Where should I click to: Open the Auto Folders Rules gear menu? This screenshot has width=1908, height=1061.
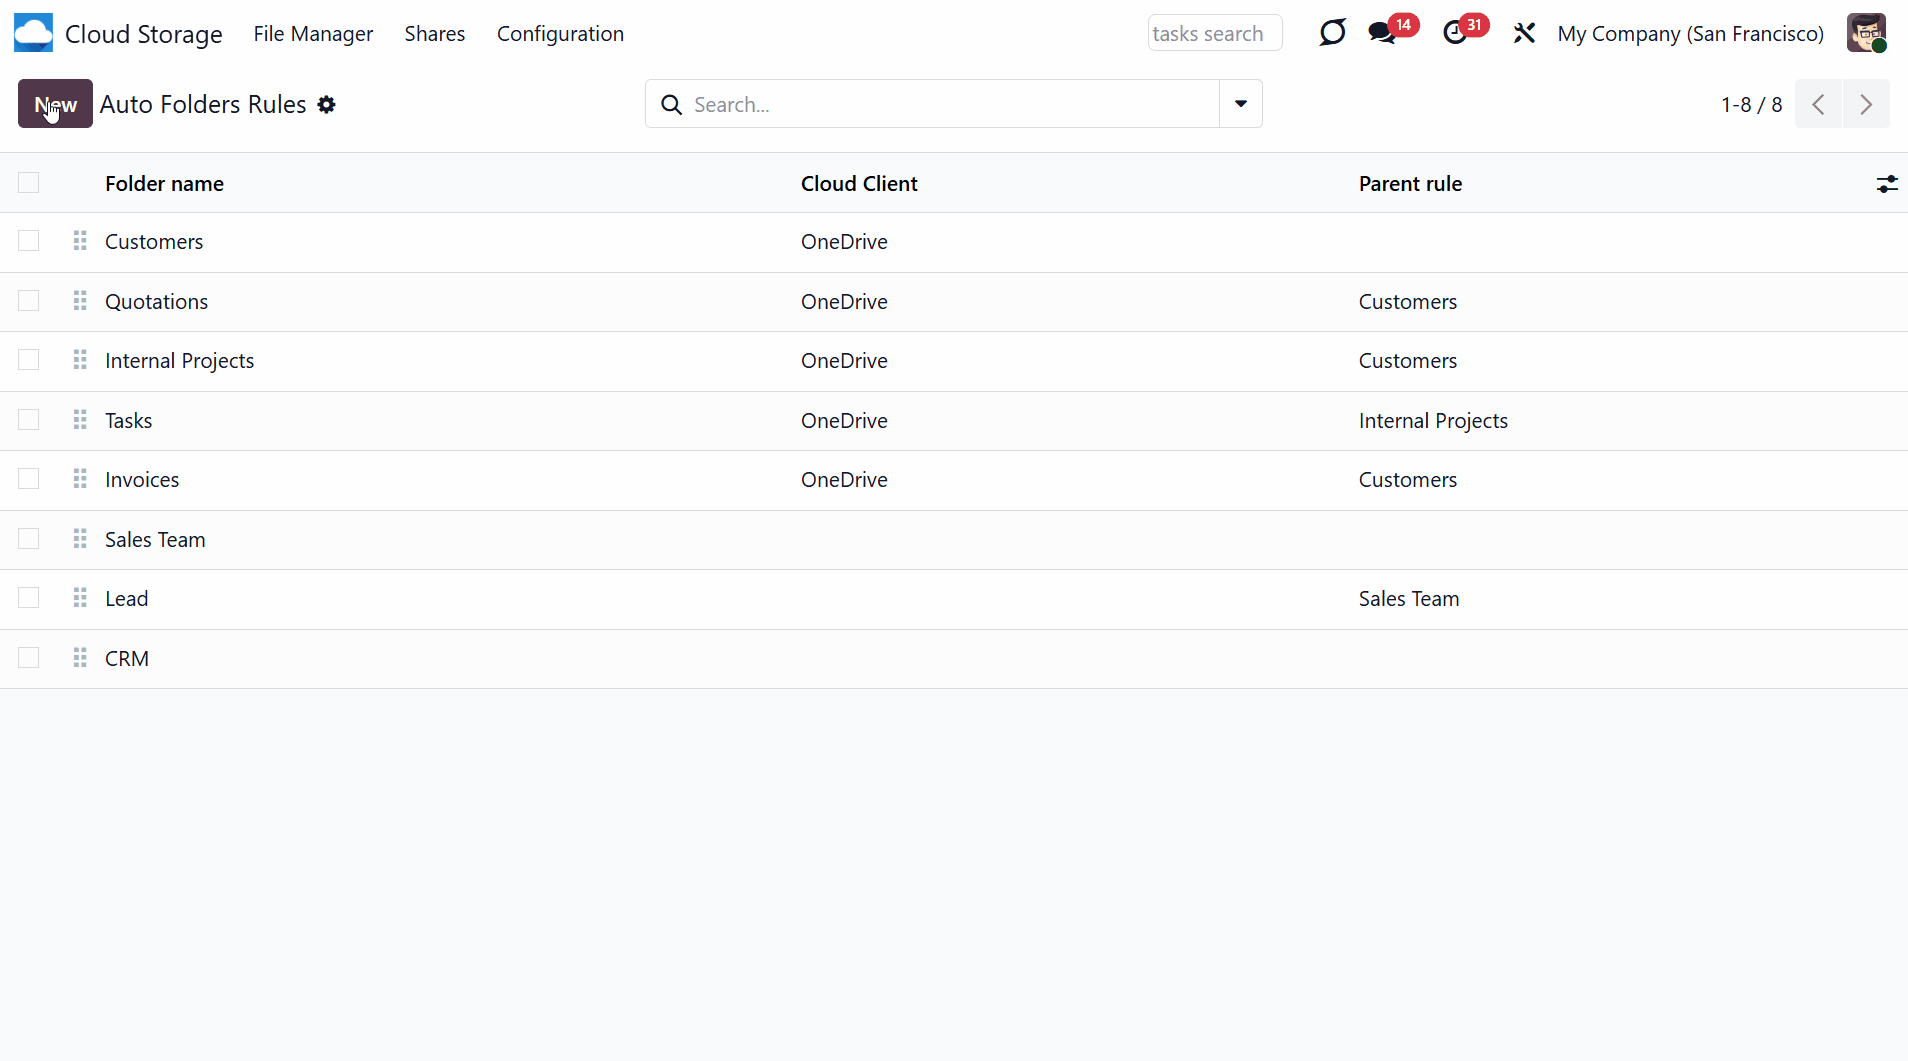tap(327, 104)
